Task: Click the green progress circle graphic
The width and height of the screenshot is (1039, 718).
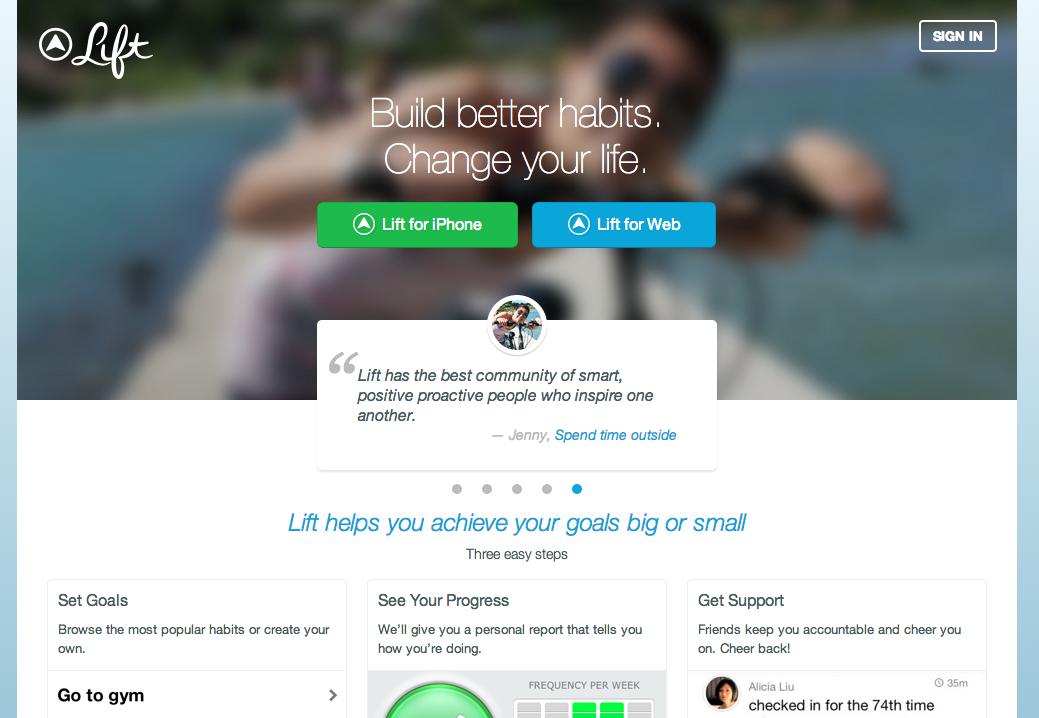Action: [x=439, y=701]
